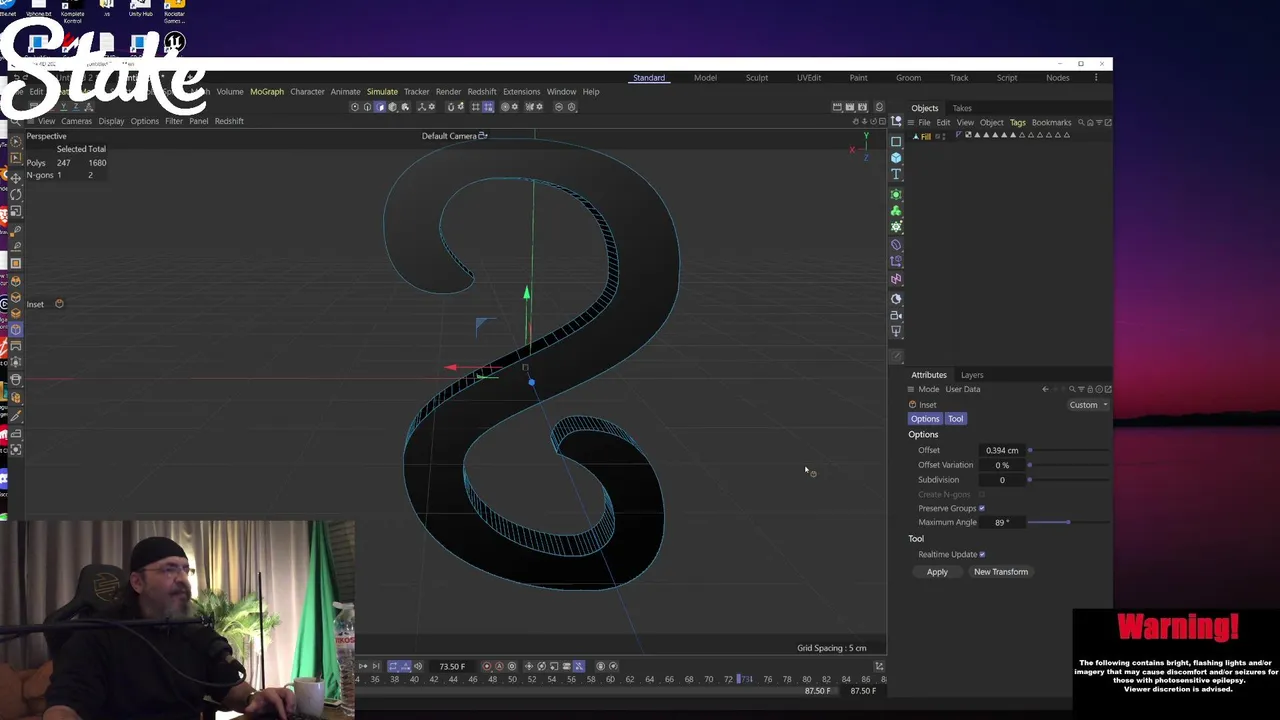Click the Live Selection tool icon
This screenshot has width=1280, height=720.
point(15,141)
